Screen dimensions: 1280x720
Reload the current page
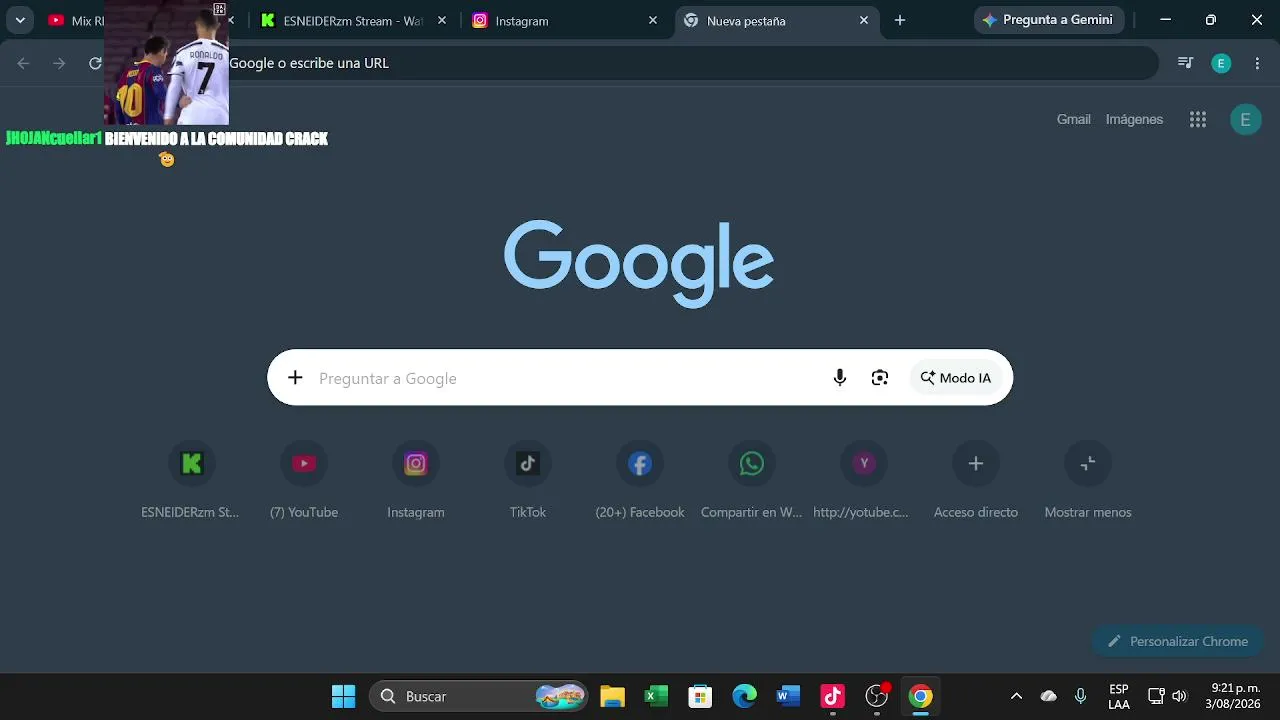[x=95, y=63]
